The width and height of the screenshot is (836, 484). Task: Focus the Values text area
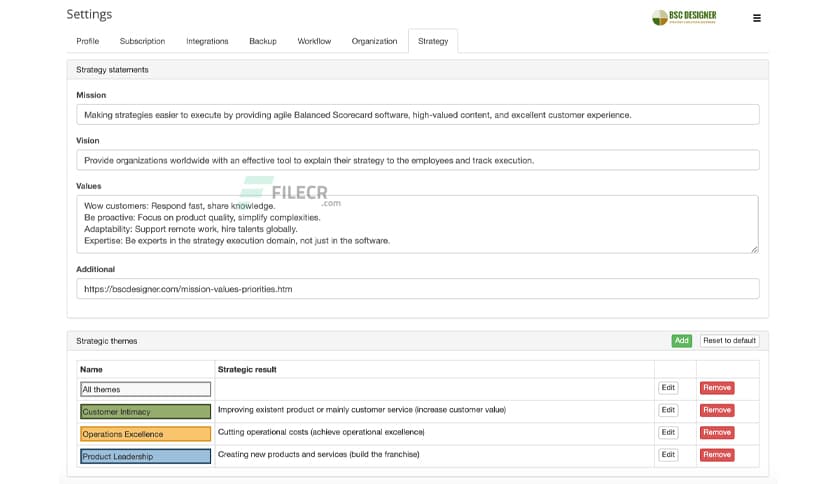coord(417,223)
